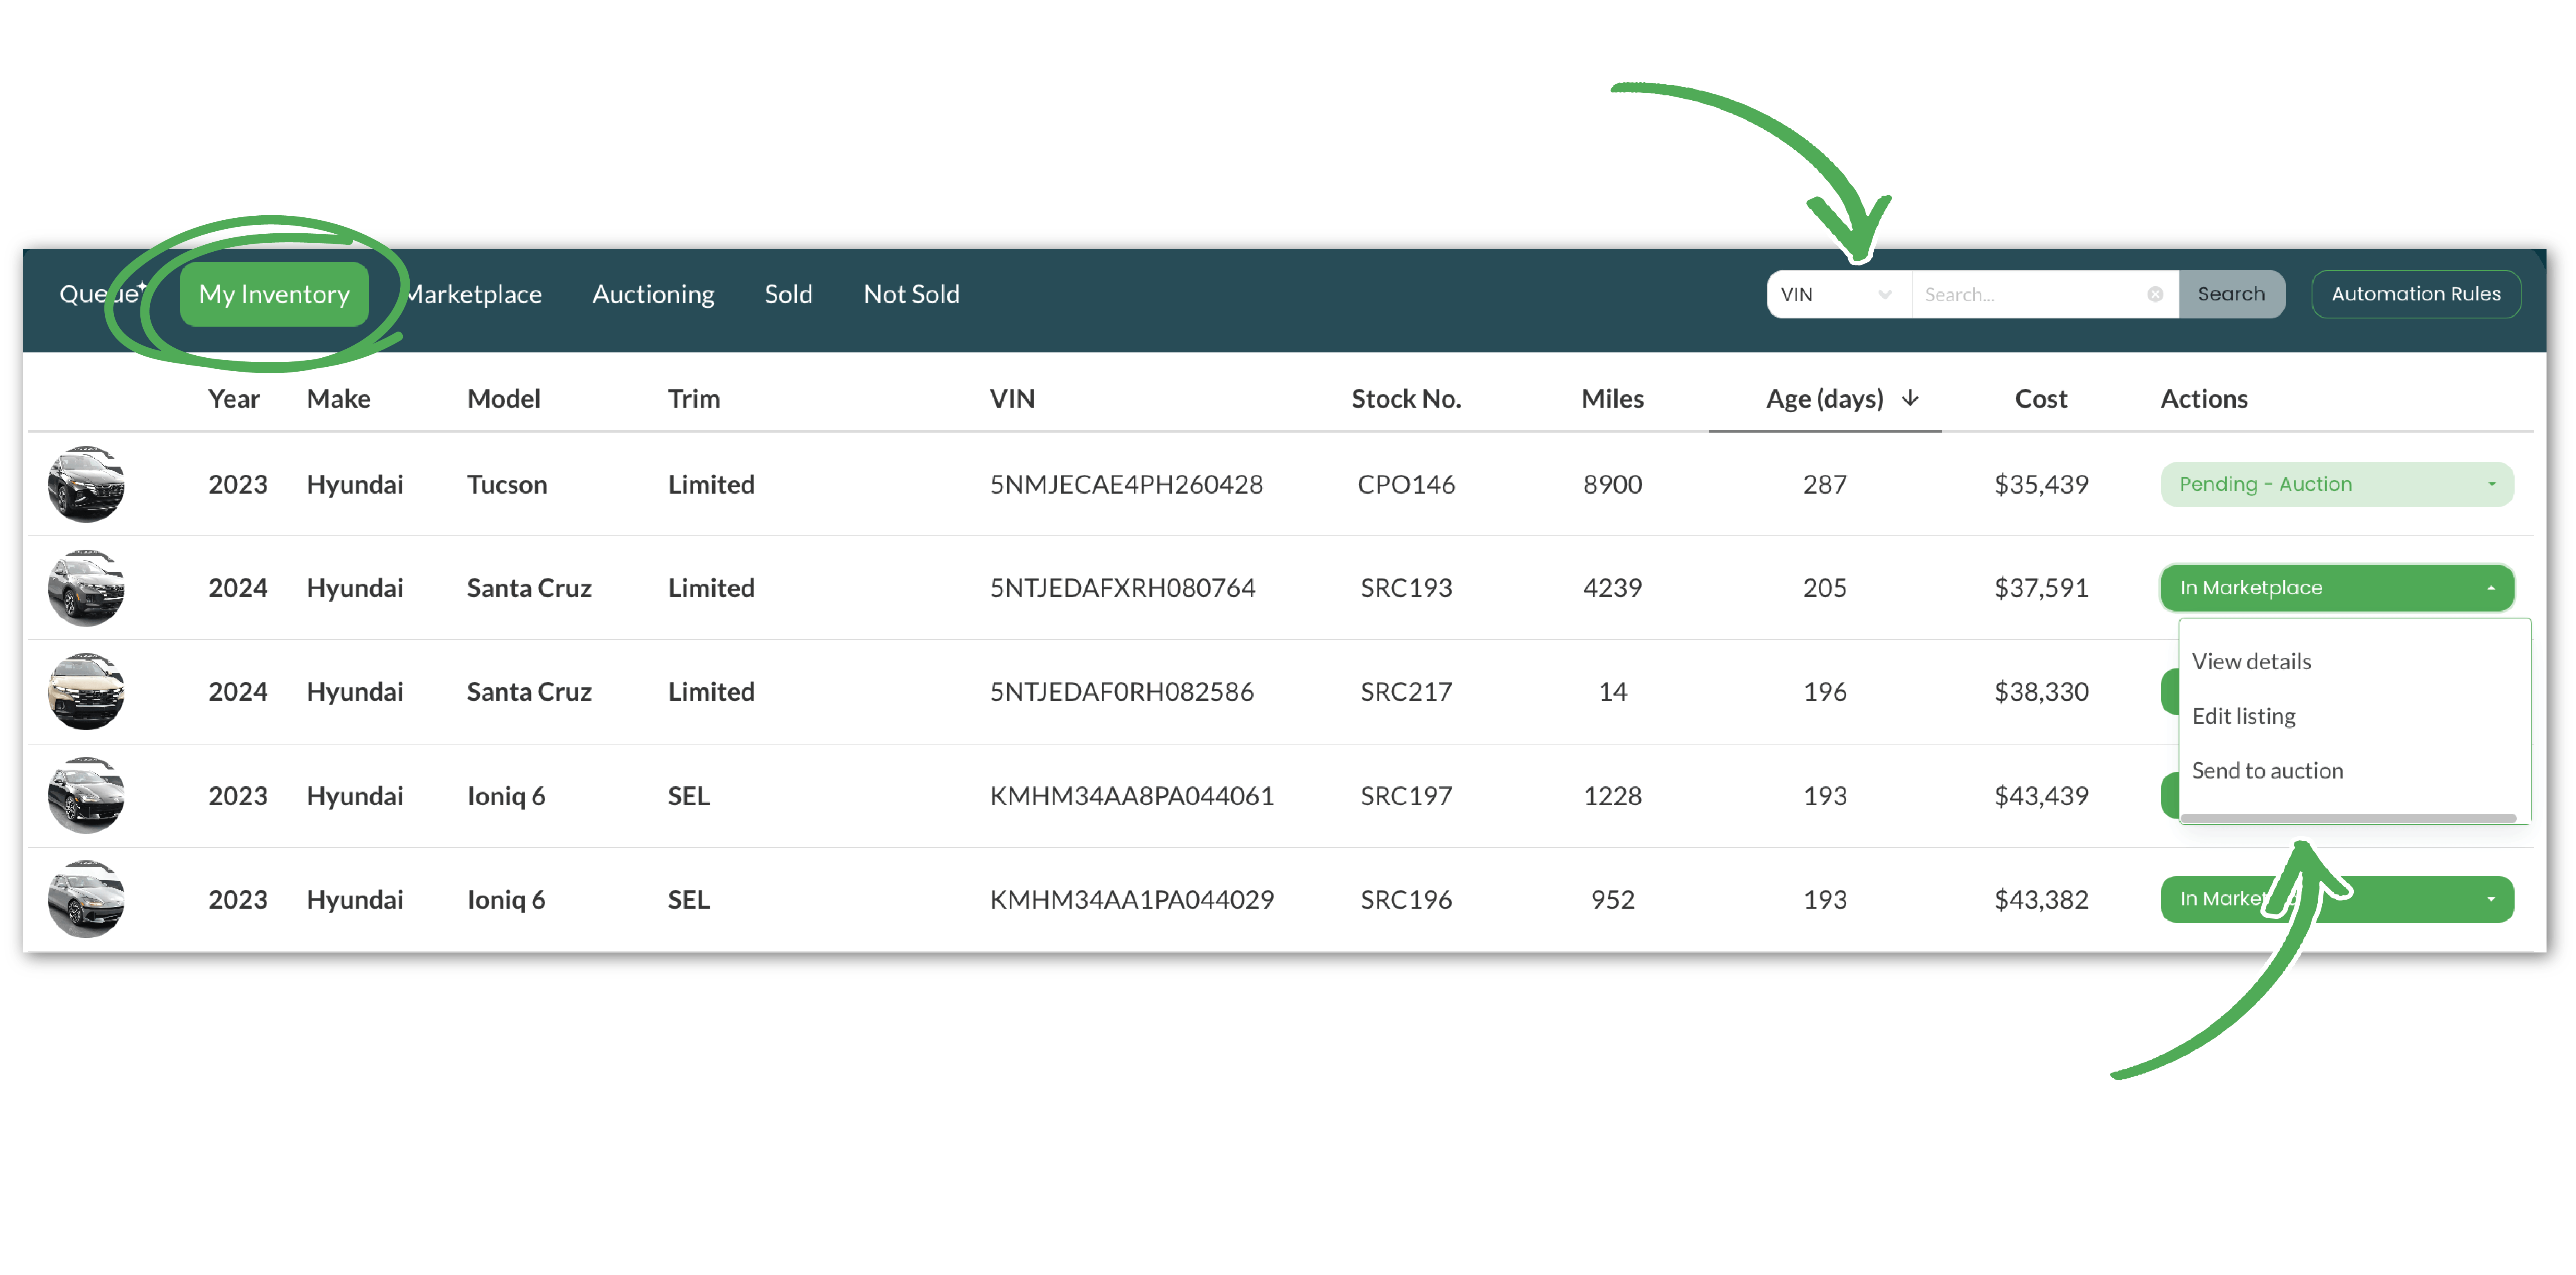The image size is (2576, 1275).
Task: Expand the VIN search type dropdown
Action: (1838, 294)
